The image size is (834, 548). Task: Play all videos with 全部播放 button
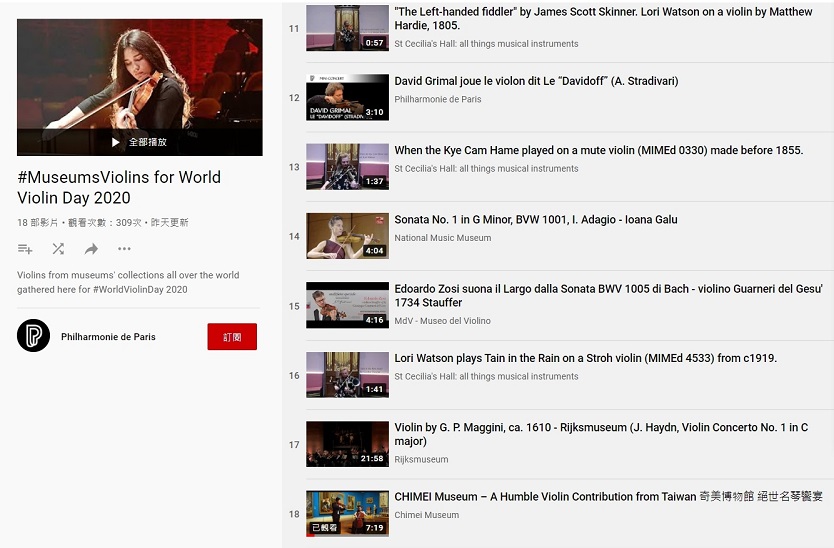(139, 142)
